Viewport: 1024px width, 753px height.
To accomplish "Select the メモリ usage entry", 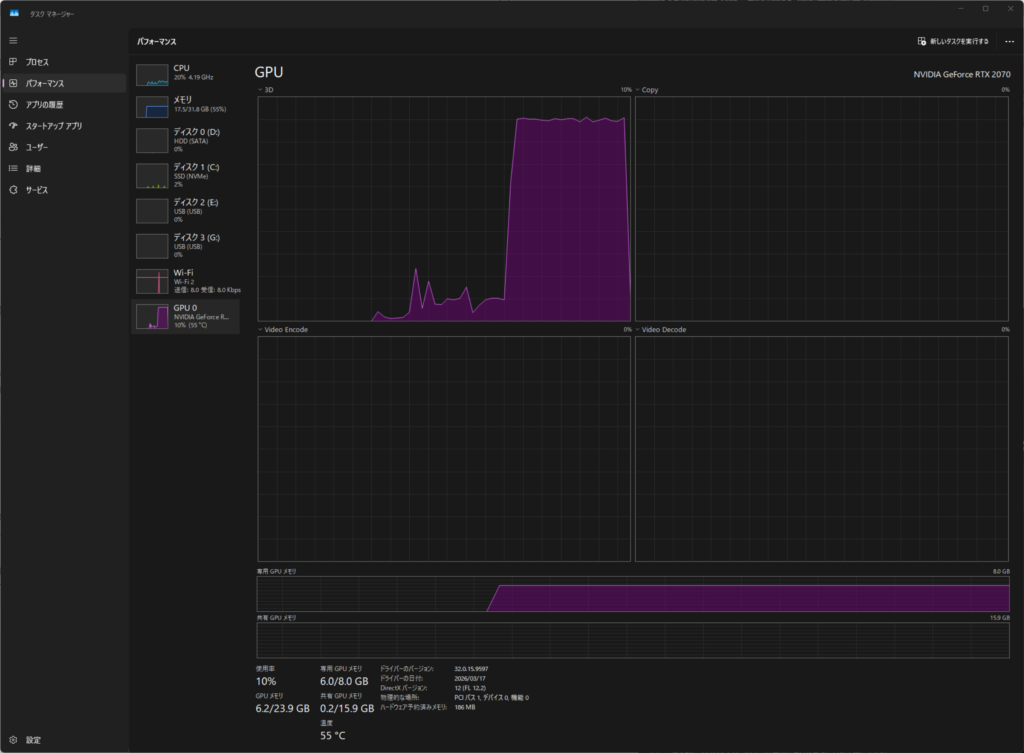I will (x=186, y=106).
